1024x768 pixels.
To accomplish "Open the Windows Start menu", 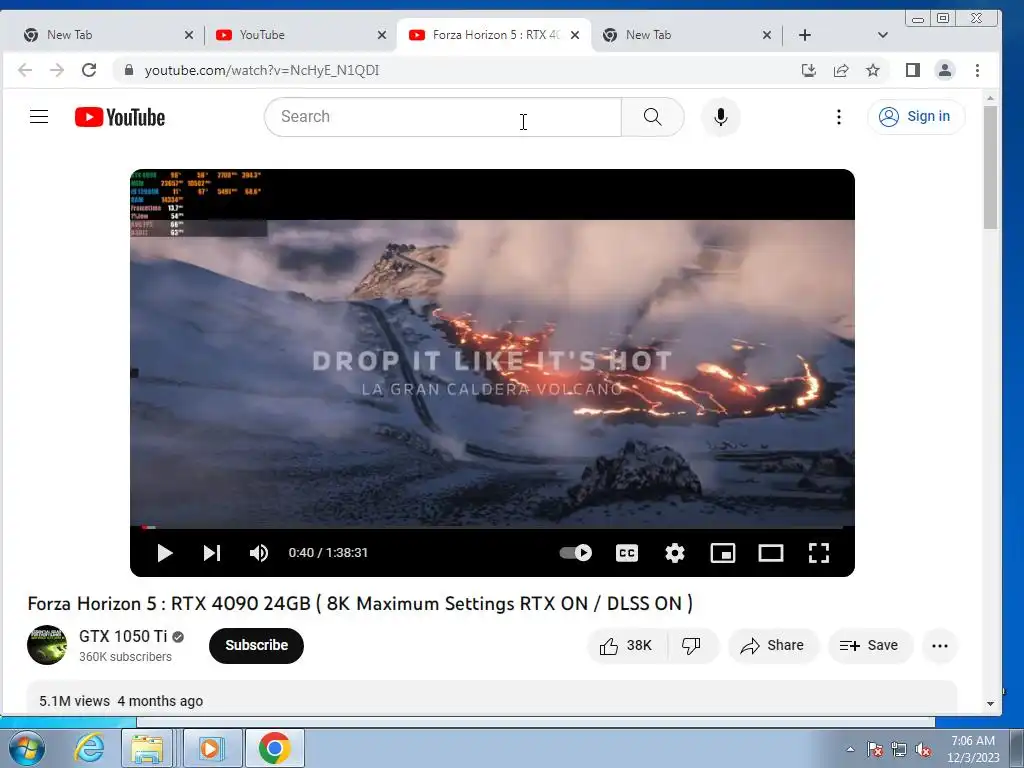I will tap(27, 748).
